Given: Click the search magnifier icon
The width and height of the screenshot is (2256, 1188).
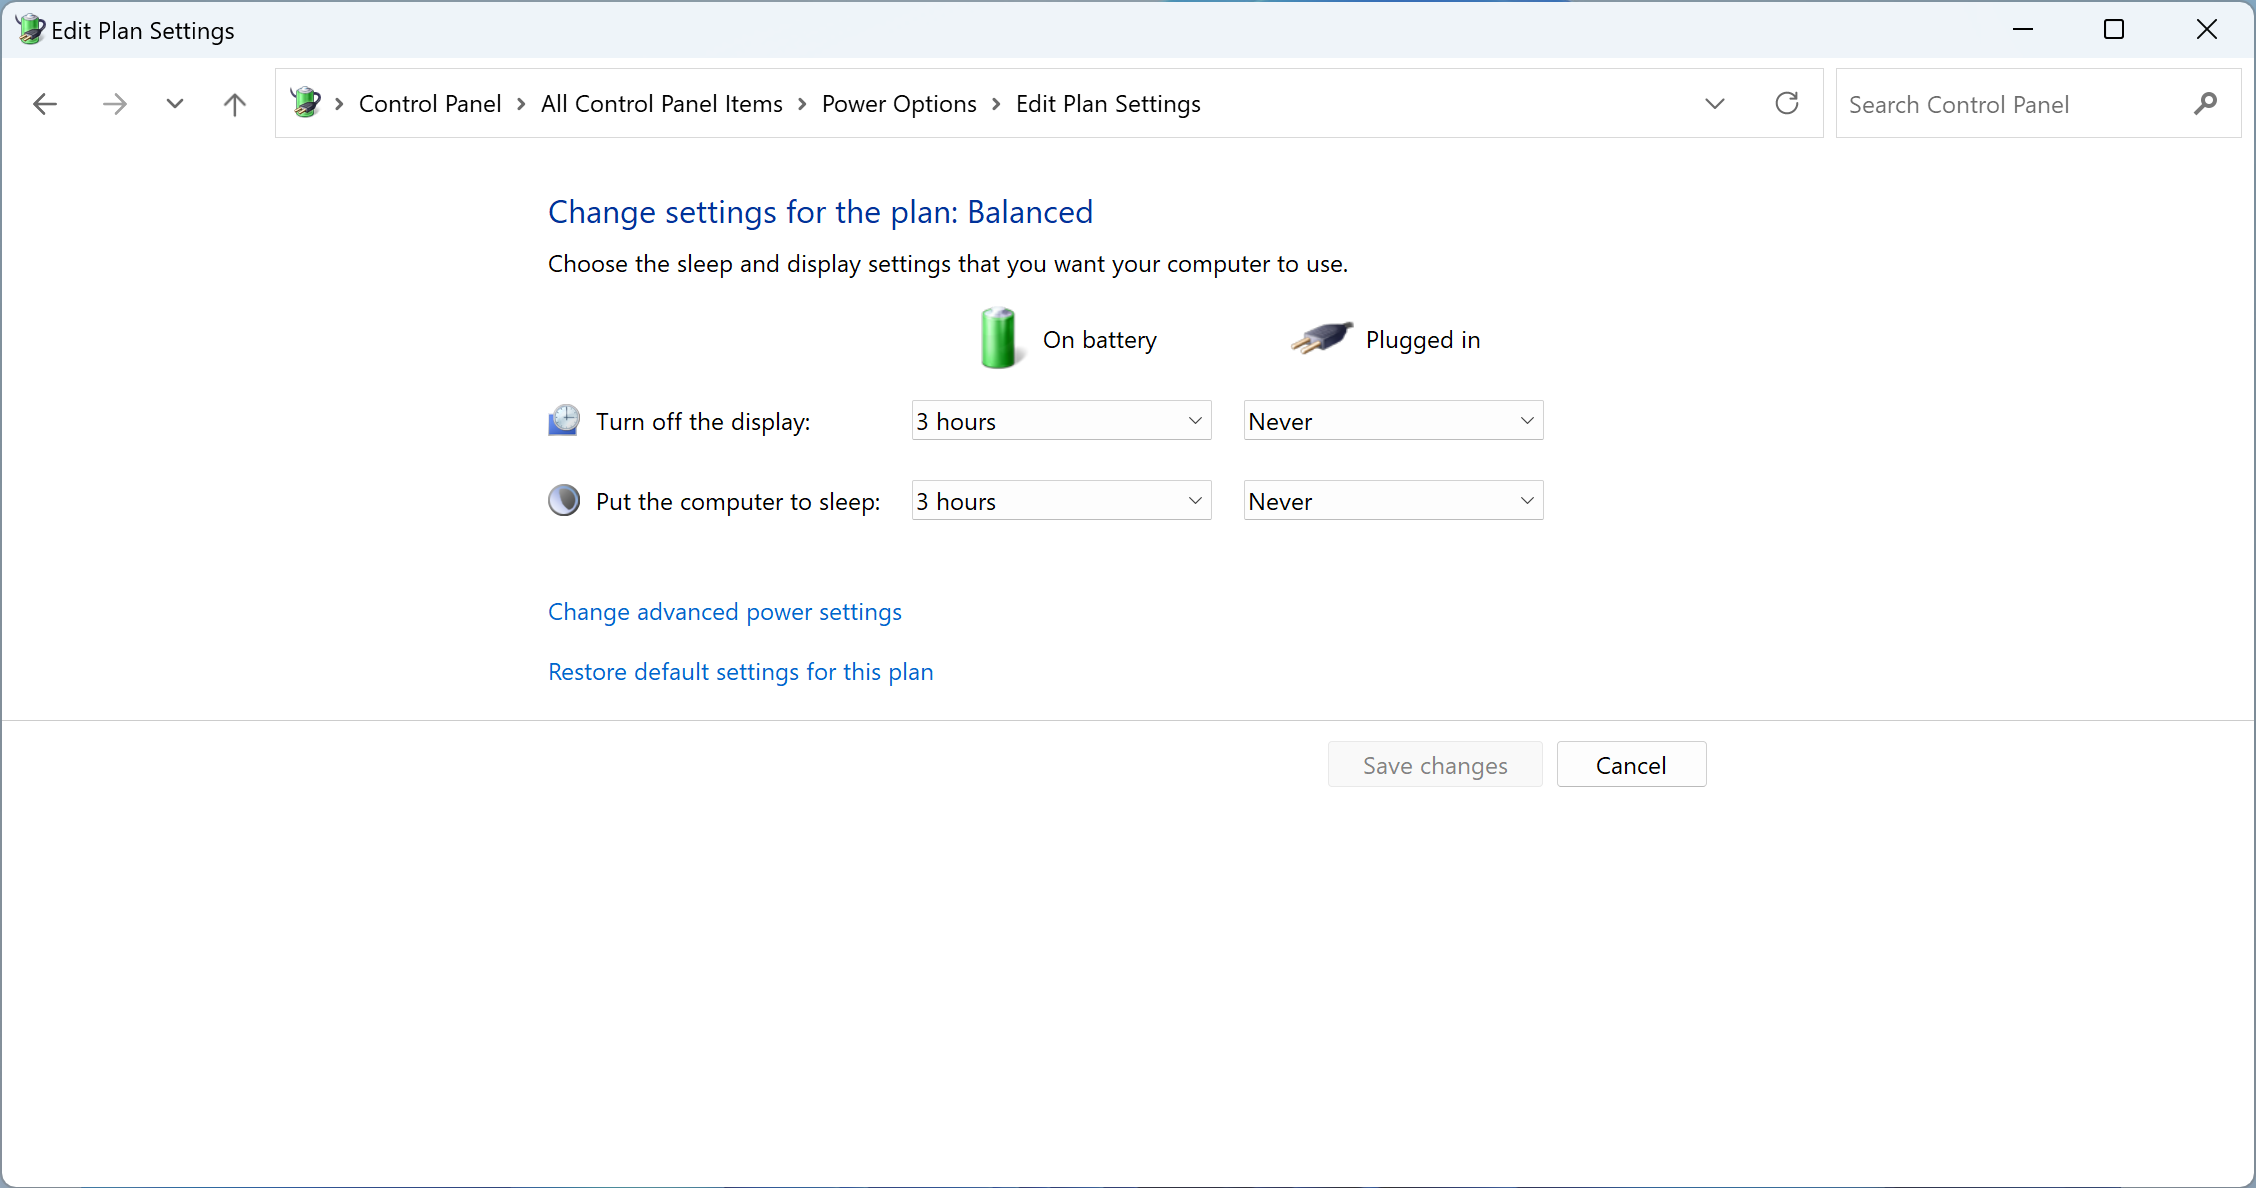Looking at the screenshot, I should (x=2206, y=104).
